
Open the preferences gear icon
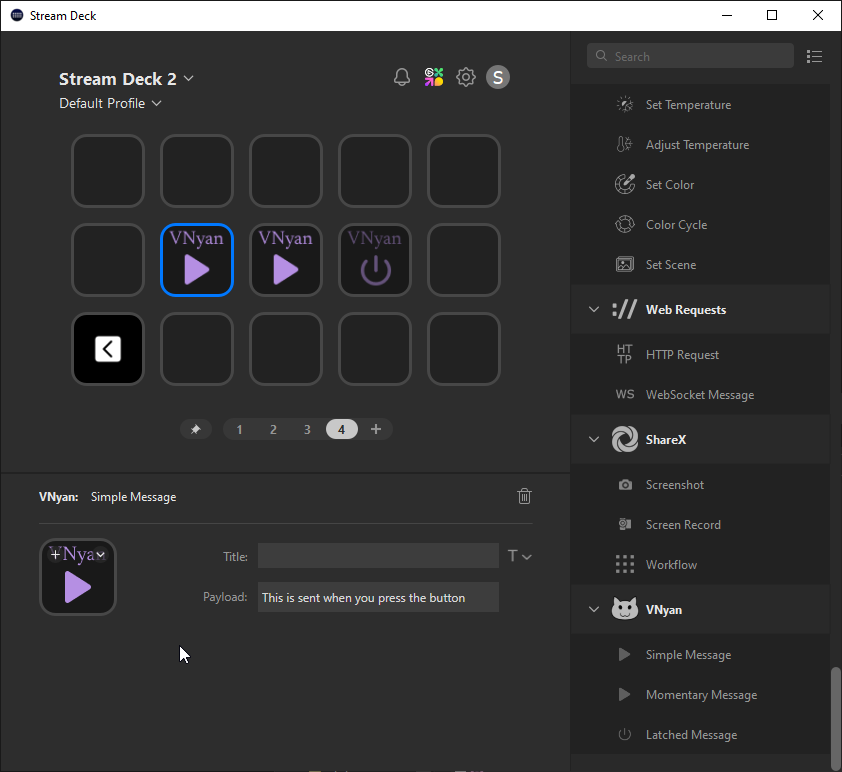click(x=466, y=77)
